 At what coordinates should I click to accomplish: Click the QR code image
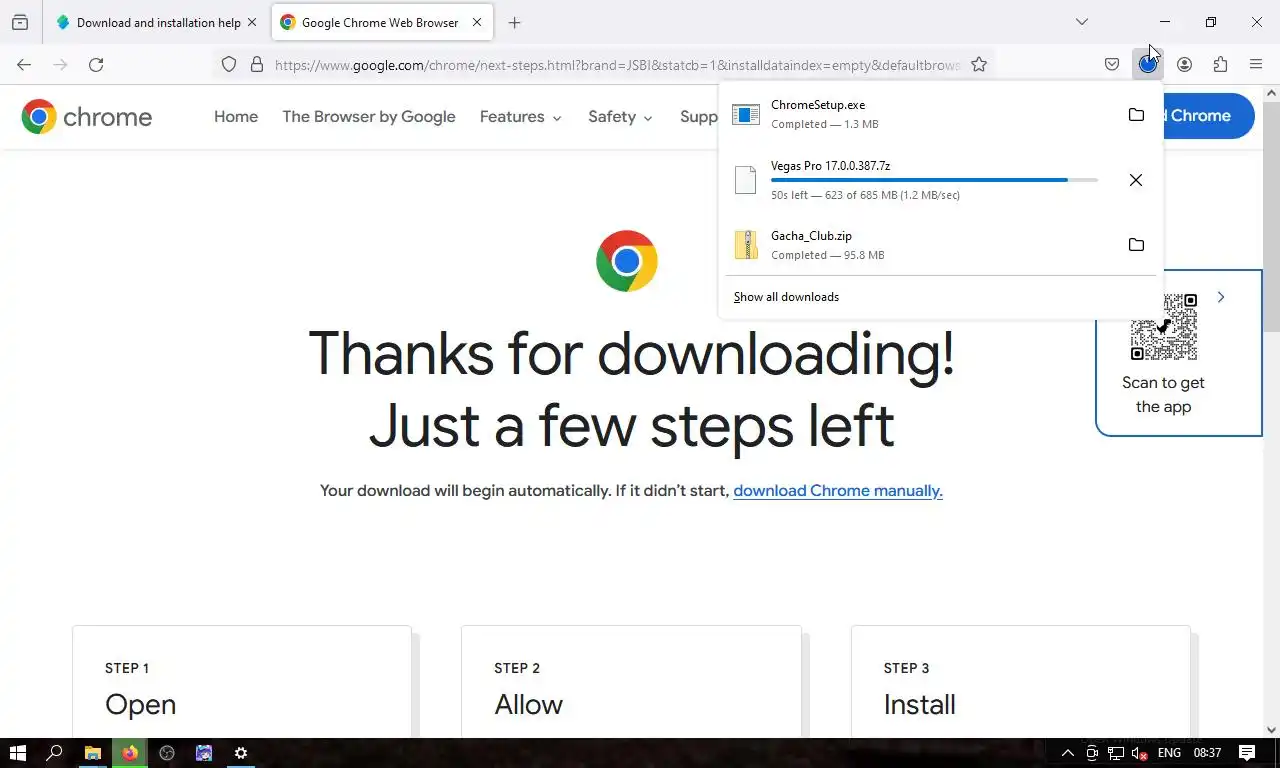(x=1164, y=327)
